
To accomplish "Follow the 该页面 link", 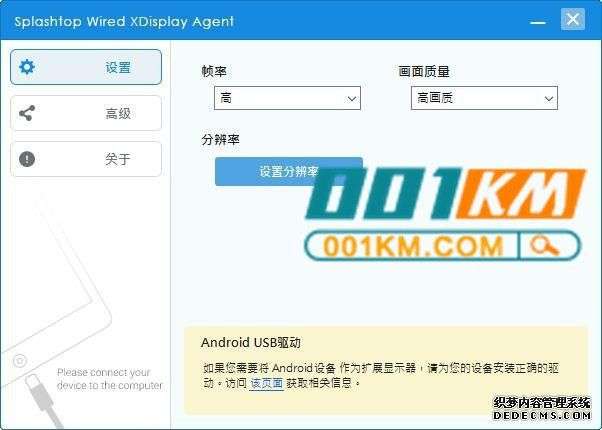I will [266, 383].
